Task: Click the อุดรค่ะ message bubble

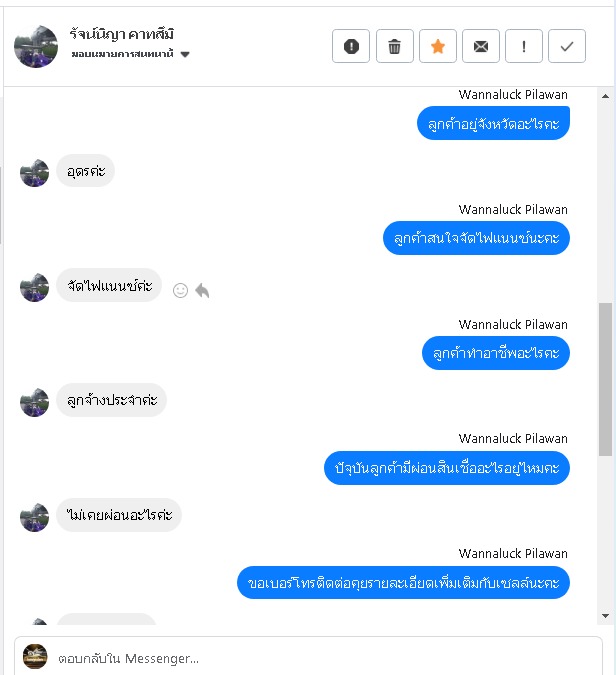Action: point(86,171)
